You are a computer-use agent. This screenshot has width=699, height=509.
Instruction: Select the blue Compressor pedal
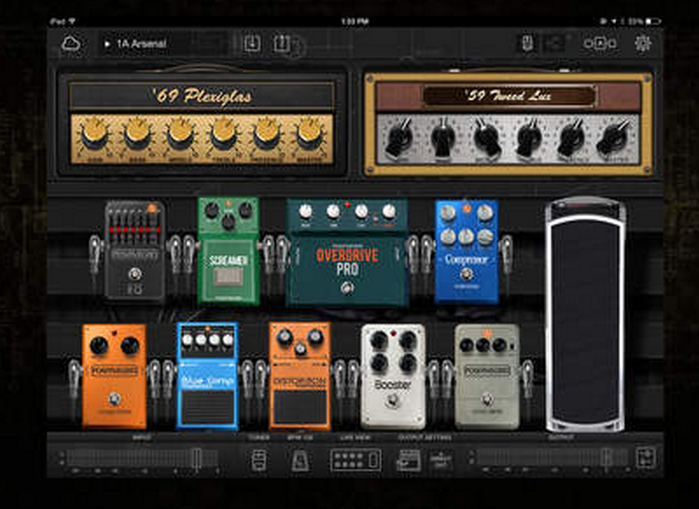[x=466, y=252]
